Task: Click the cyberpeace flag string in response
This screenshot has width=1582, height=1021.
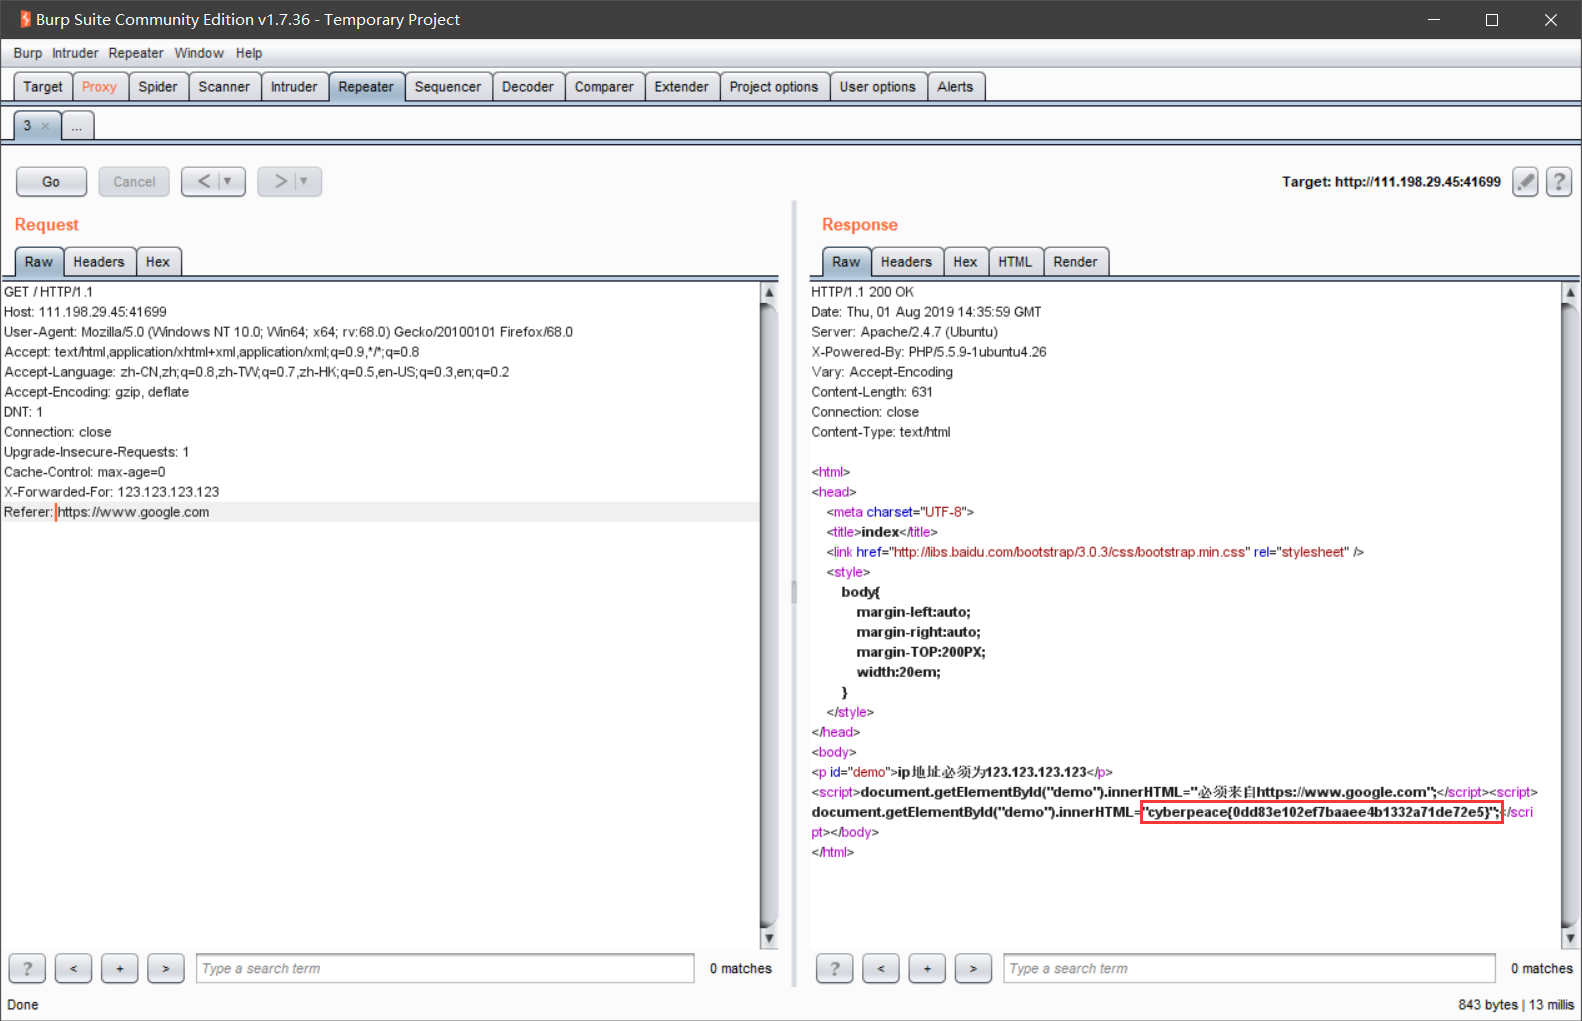Action: [x=1322, y=812]
